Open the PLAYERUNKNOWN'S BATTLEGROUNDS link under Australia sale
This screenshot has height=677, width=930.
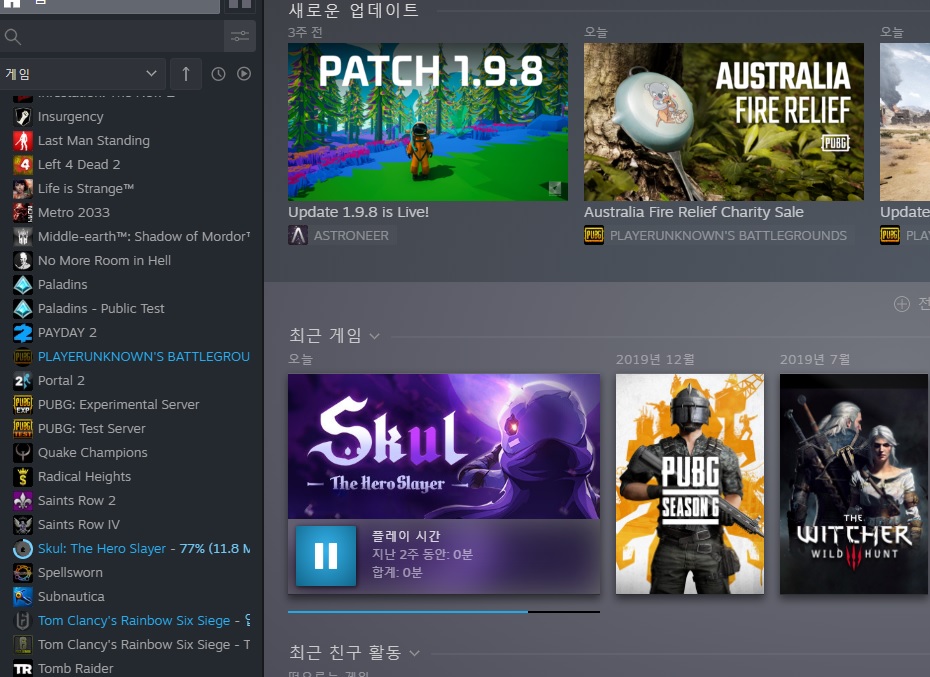click(x=728, y=236)
